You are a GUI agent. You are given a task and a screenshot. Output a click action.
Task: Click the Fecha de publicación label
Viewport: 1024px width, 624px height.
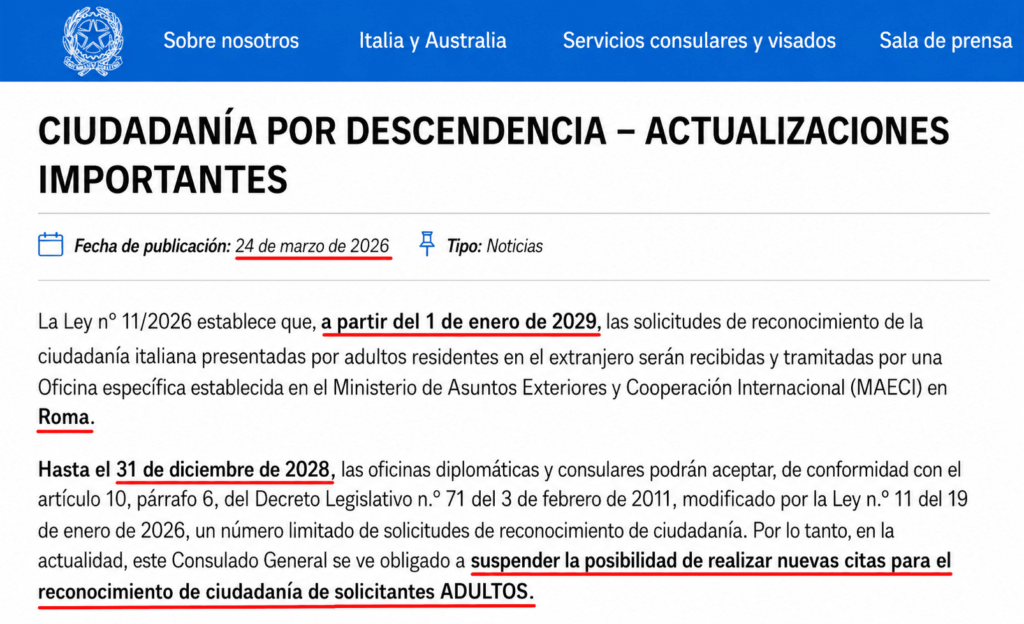point(152,246)
